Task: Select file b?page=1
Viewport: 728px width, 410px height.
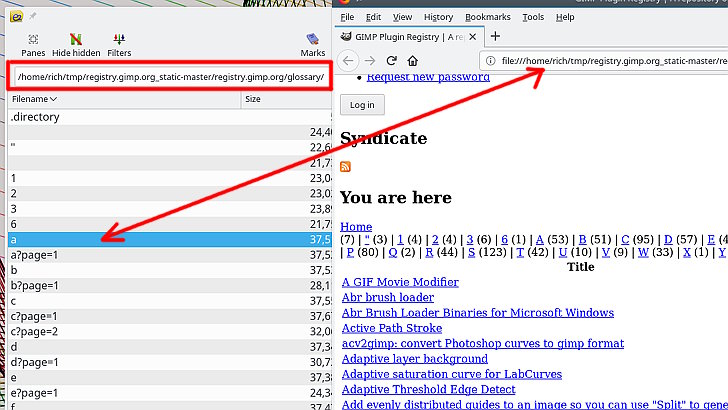Action: tap(169, 286)
